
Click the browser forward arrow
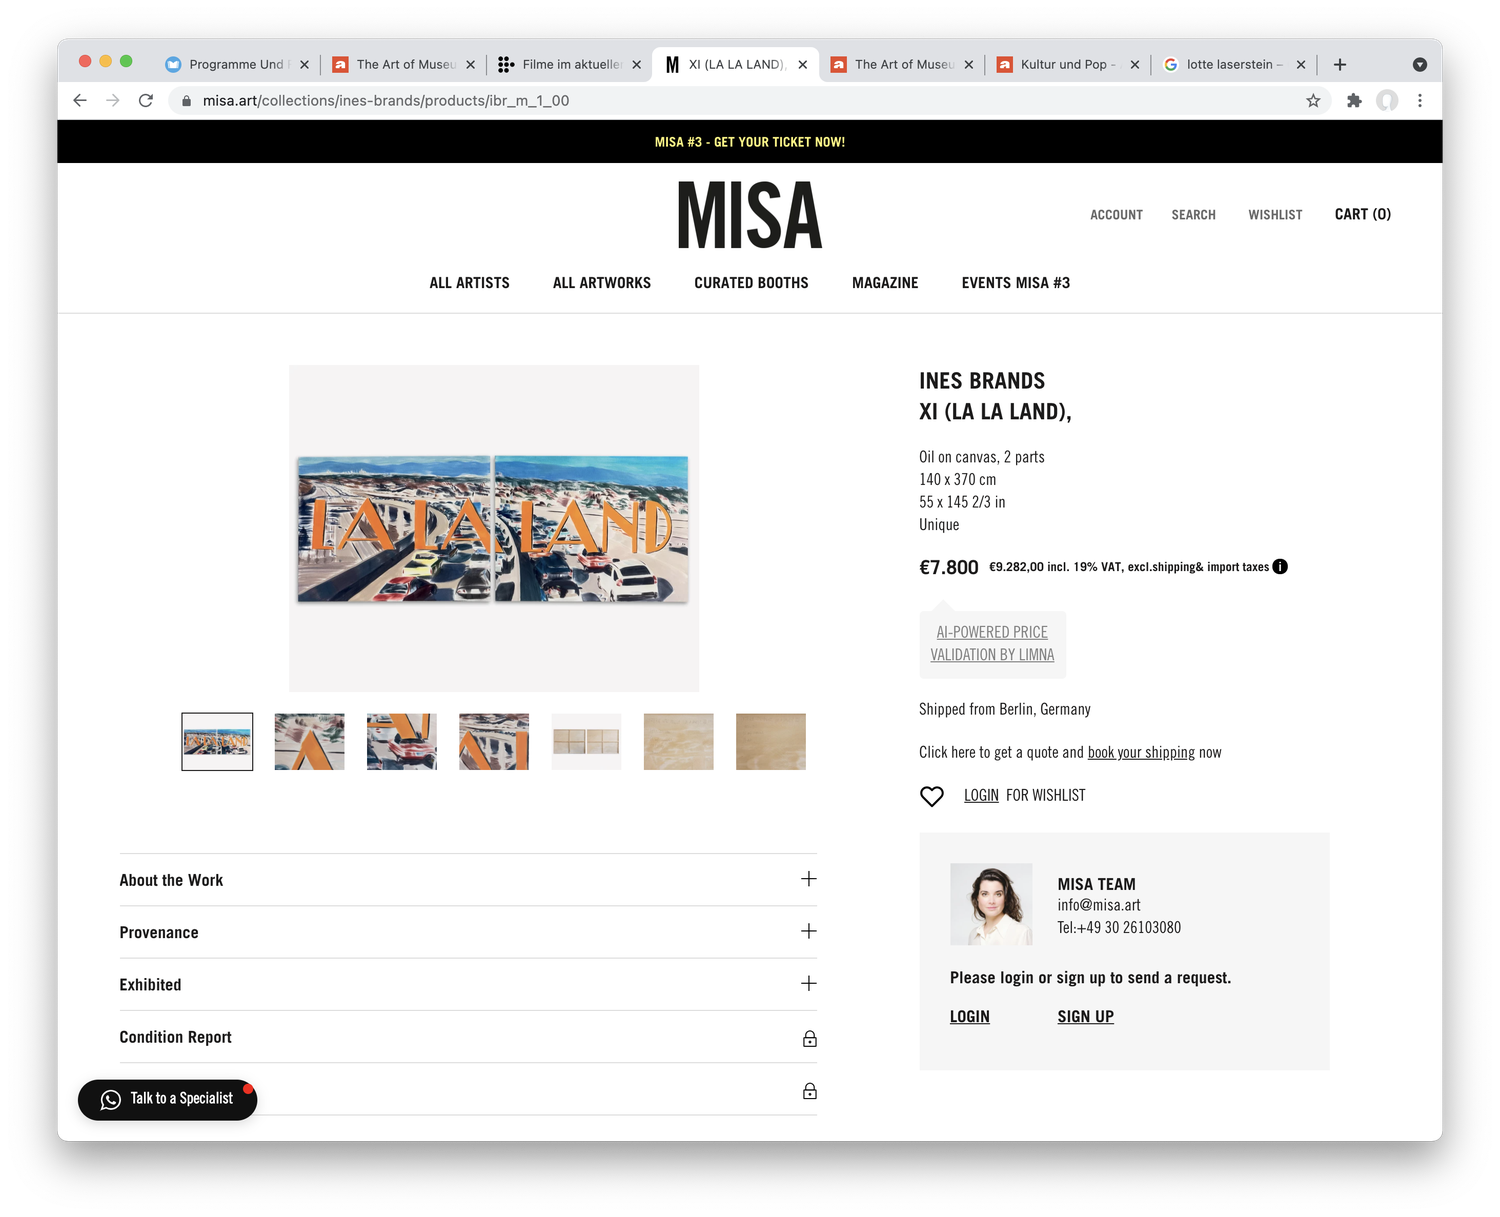click(113, 100)
